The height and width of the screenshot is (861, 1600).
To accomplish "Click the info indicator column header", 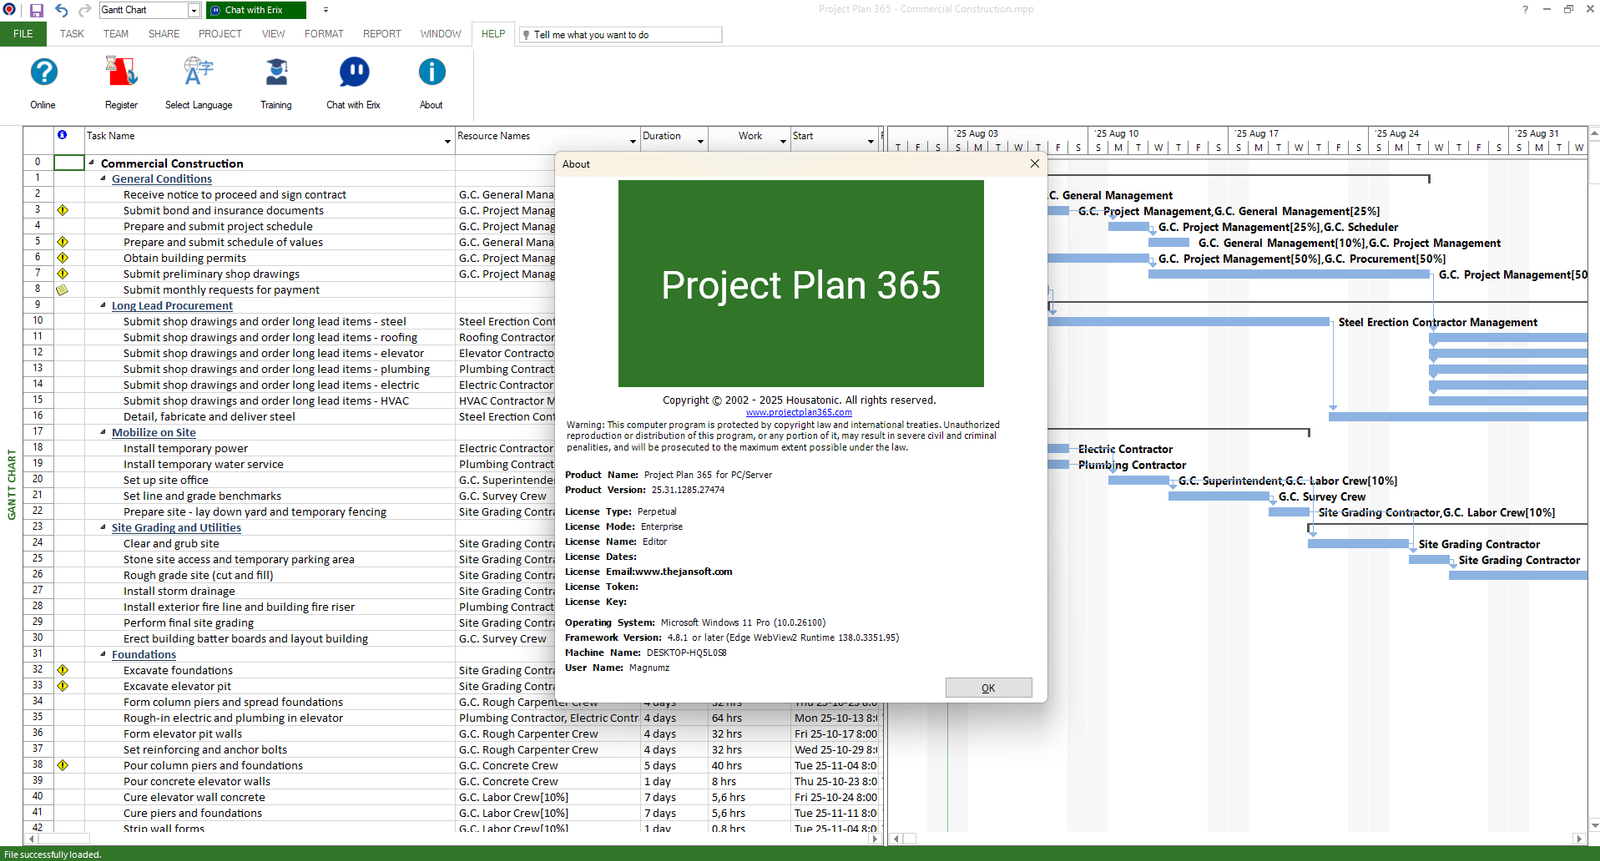I will (62, 135).
